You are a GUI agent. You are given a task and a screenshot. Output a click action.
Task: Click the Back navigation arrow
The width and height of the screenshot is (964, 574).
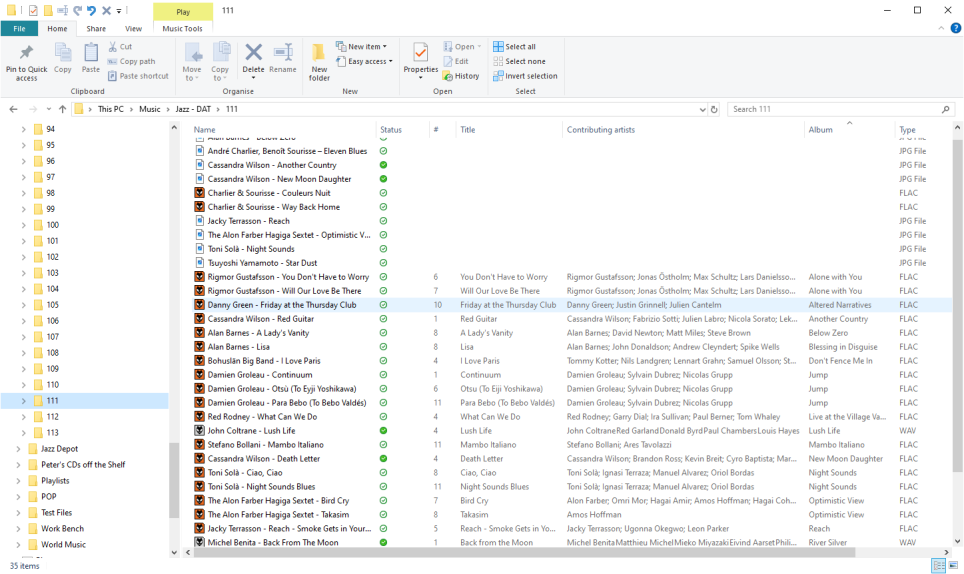[x=14, y=109]
